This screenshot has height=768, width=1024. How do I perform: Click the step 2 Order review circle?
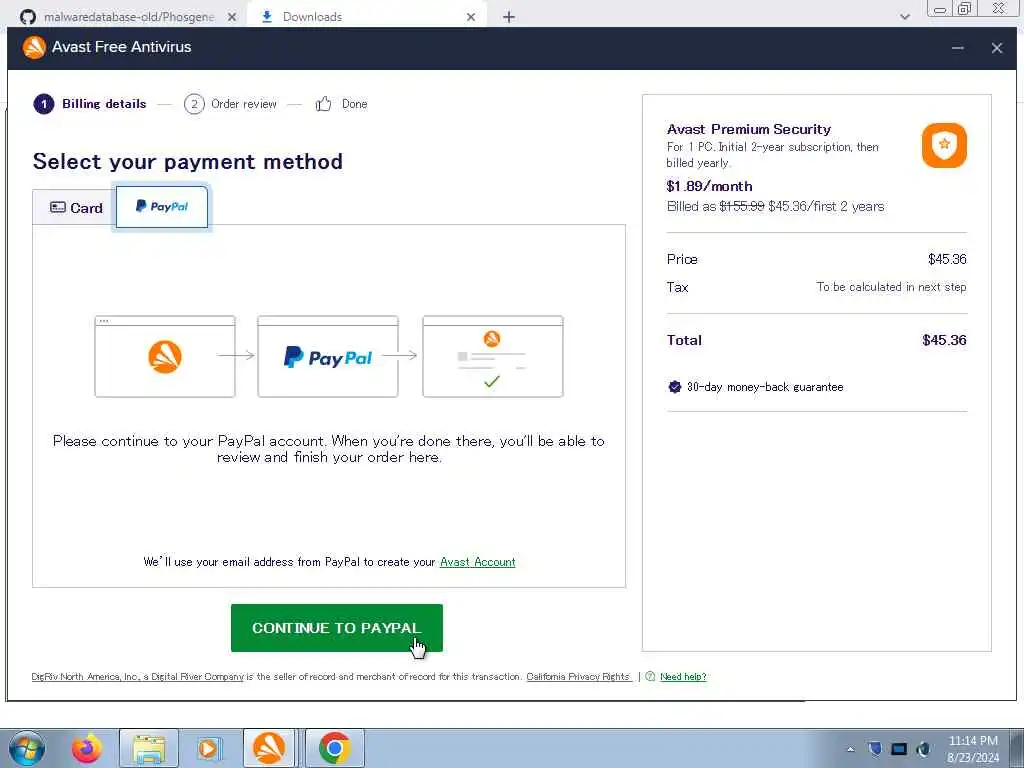pos(194,104)
